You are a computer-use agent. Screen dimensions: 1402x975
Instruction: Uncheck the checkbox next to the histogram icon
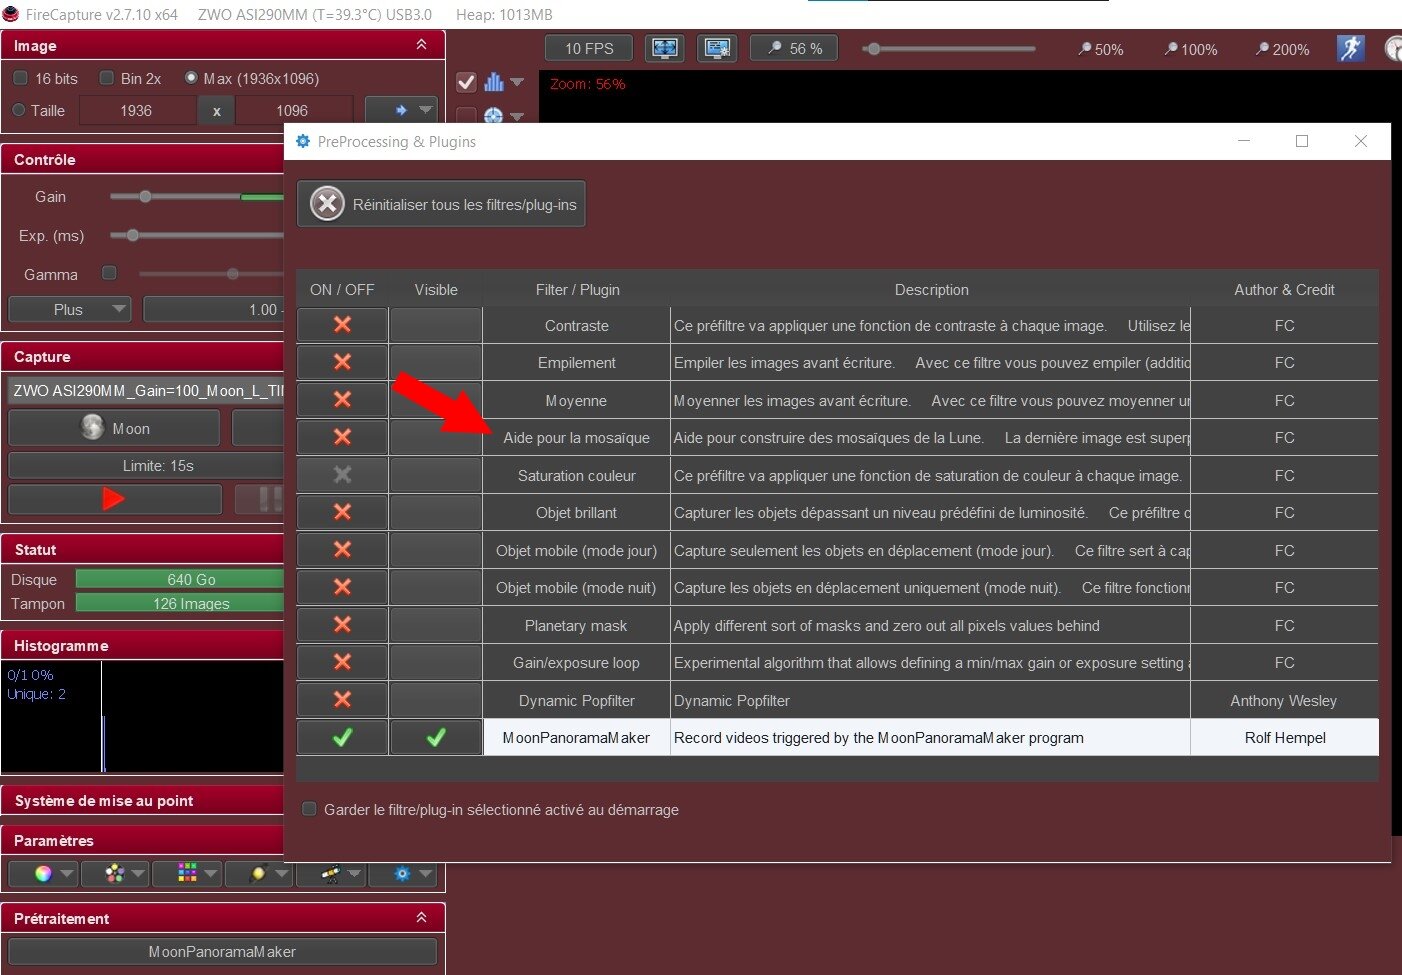point(466,82)
